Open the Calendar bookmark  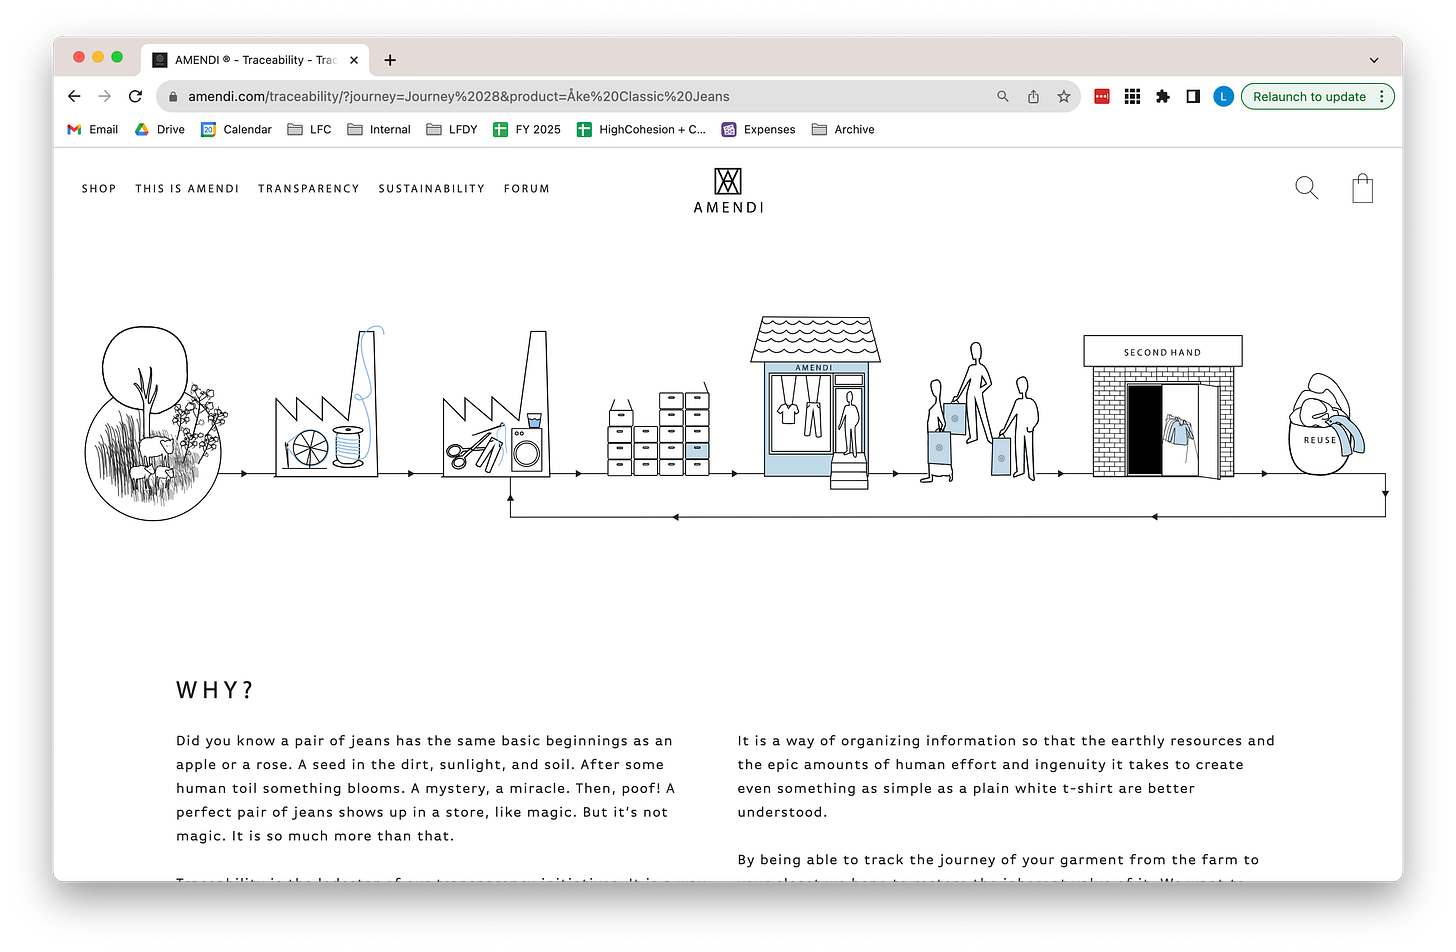click(236, 129)
